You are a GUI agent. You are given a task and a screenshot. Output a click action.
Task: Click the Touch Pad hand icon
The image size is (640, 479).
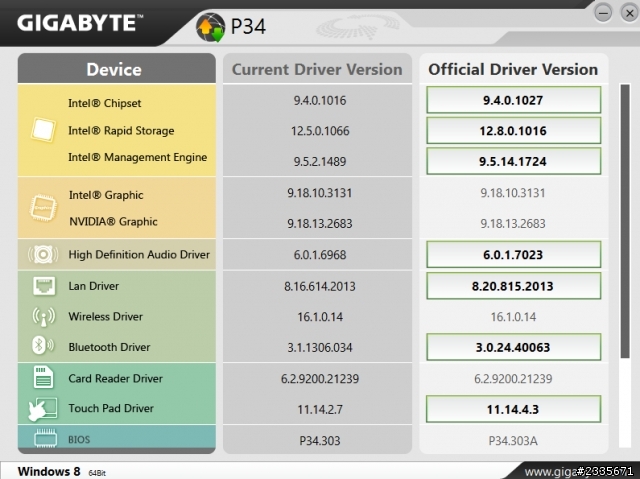coord(42,409)
